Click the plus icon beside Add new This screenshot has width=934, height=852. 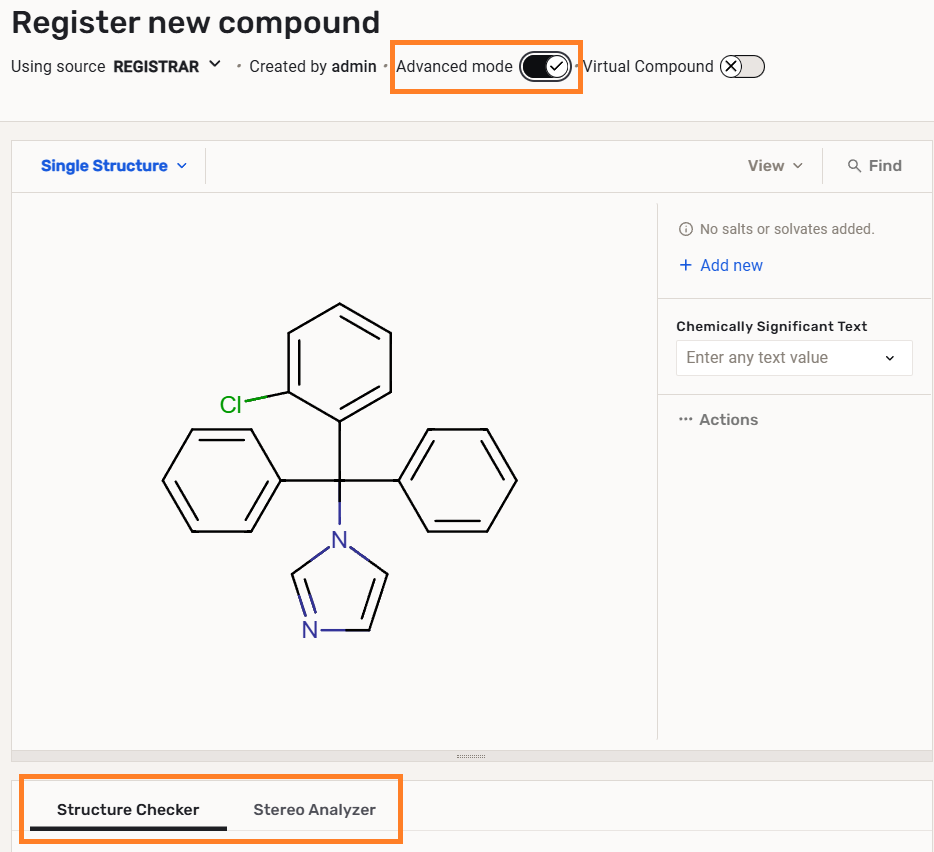[685, 265]
